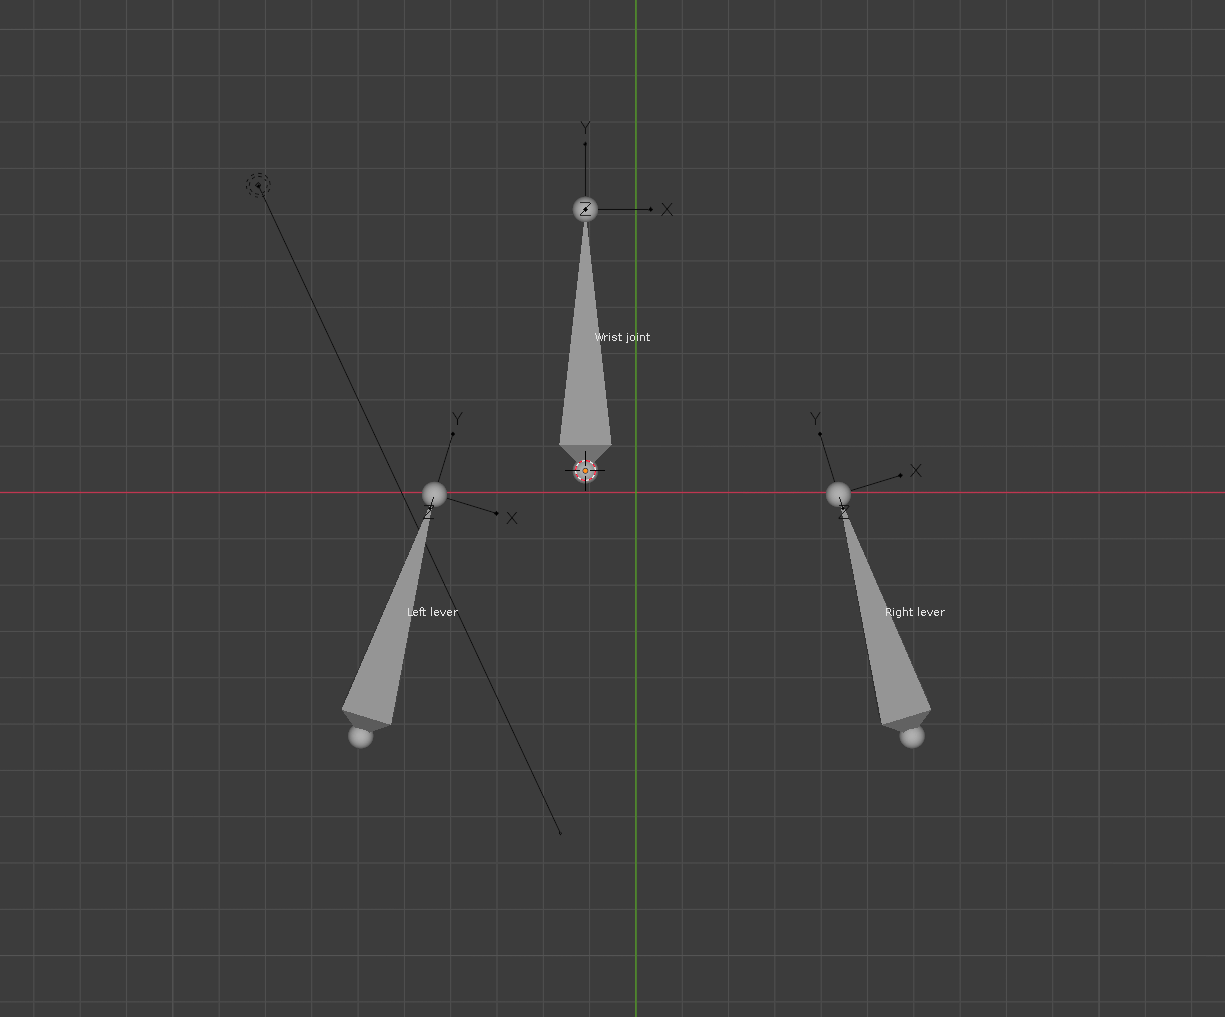Click the green vertical axis line

click(x=637, y=900)
